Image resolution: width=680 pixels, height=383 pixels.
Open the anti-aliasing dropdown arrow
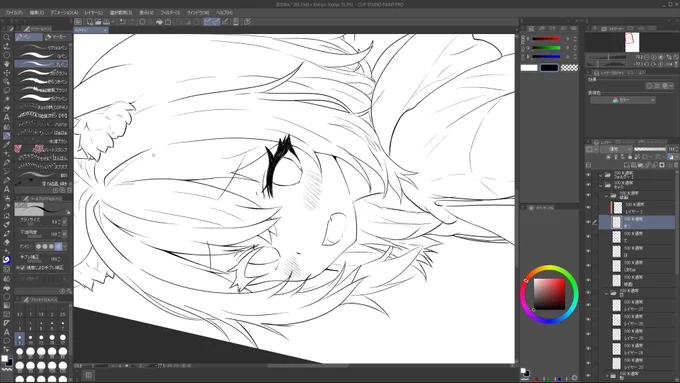coord(65,246)
